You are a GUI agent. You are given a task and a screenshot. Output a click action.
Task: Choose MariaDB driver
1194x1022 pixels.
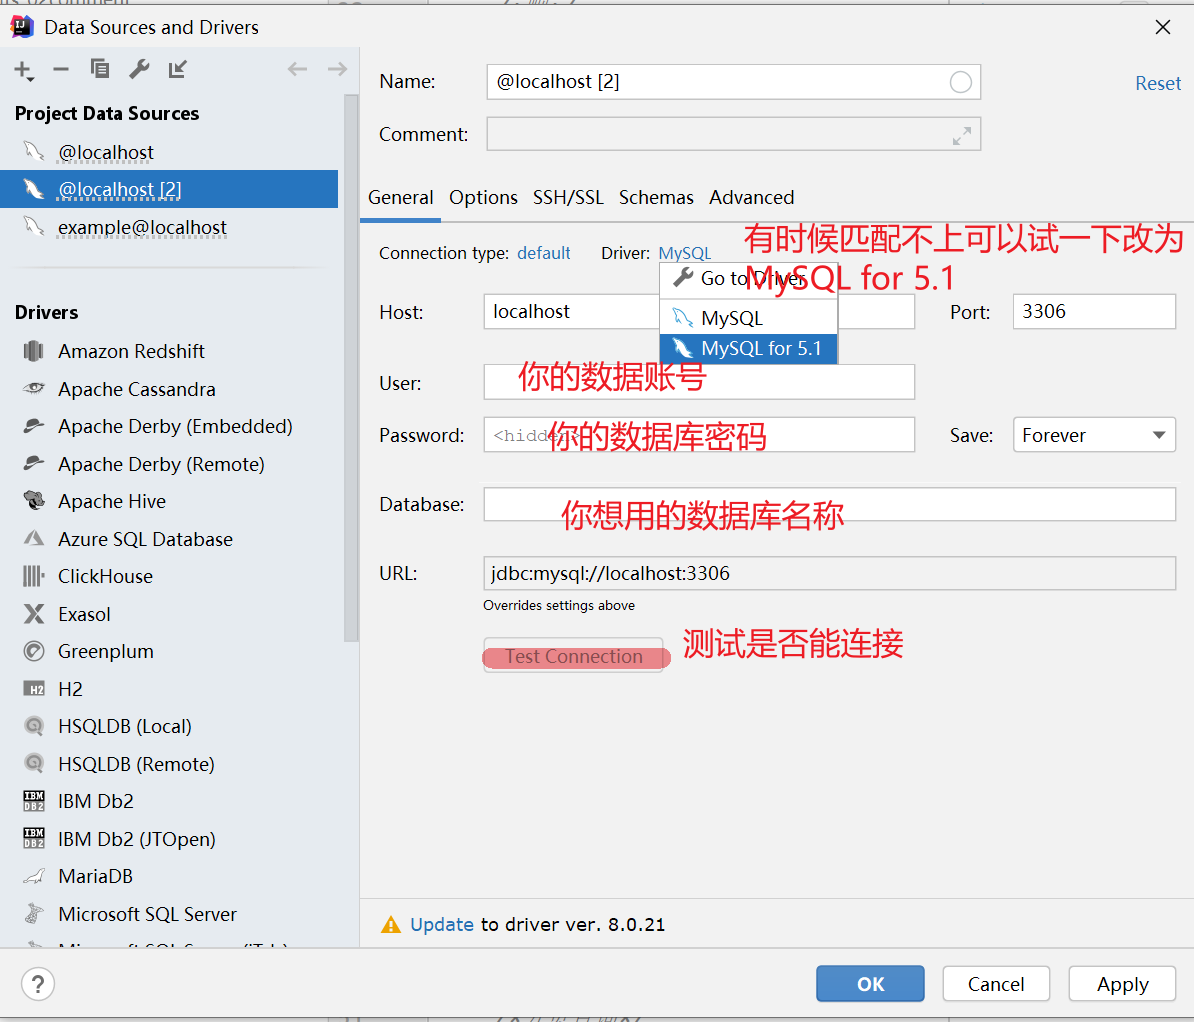[95, 877]
